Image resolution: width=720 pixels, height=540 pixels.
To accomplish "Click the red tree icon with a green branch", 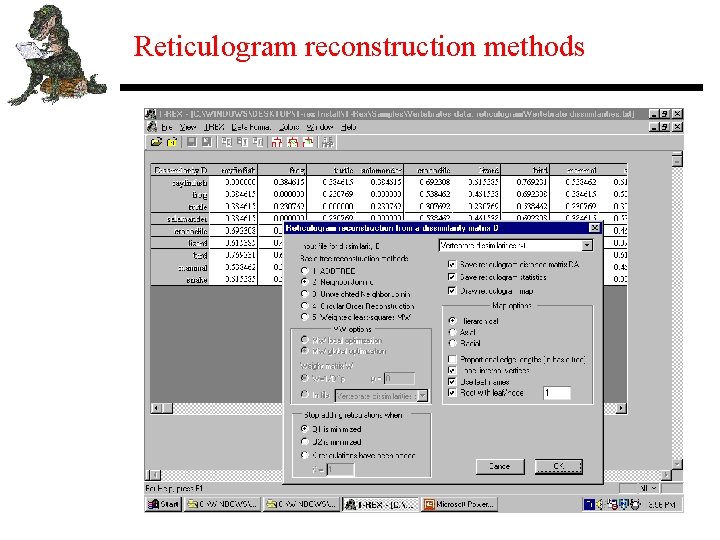I will (x=308, y=142).
